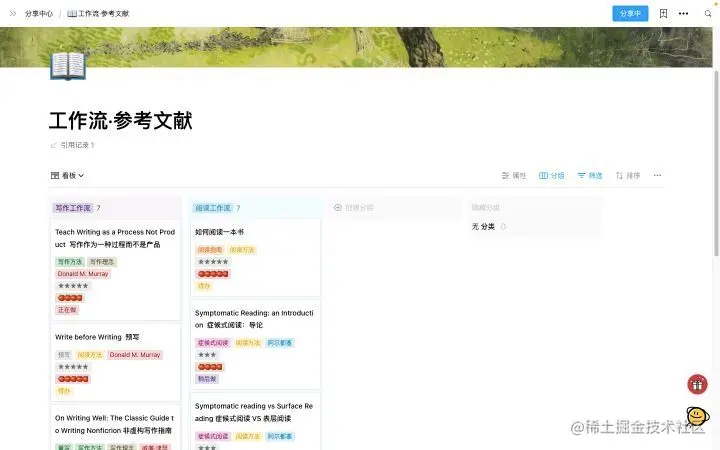Click the smiling face assistant icon
Screen dimensions: 720x450
point(698,416)
